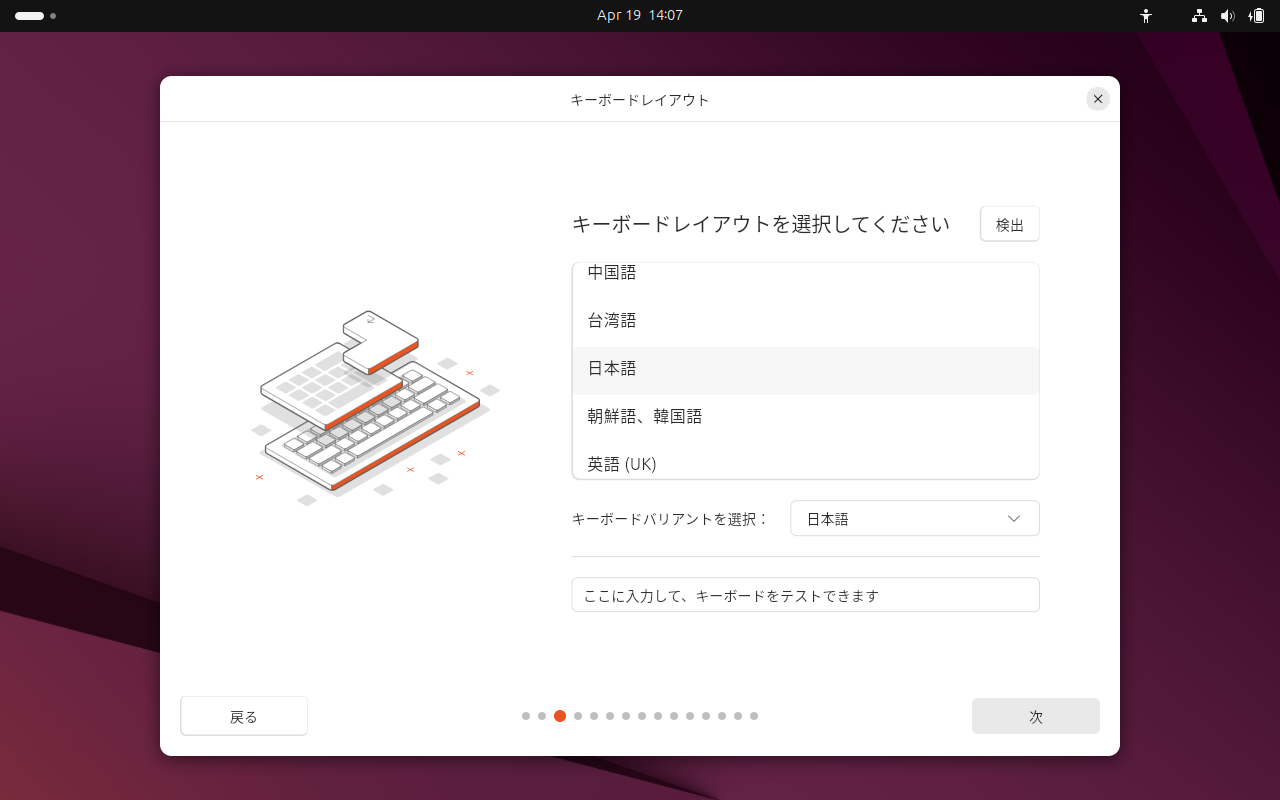Select 朝鮮語、韓国語 in the layout list

tap(806, 417)
